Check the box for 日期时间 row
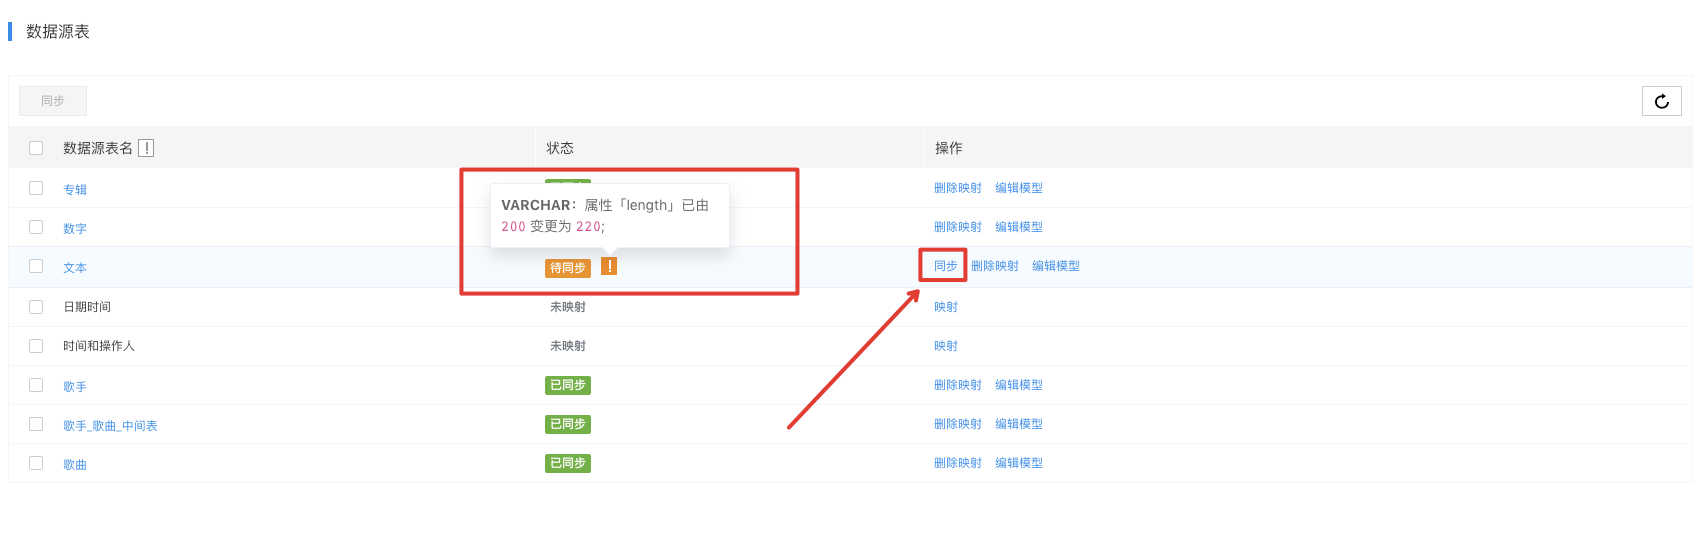 [x=36, y=307]
